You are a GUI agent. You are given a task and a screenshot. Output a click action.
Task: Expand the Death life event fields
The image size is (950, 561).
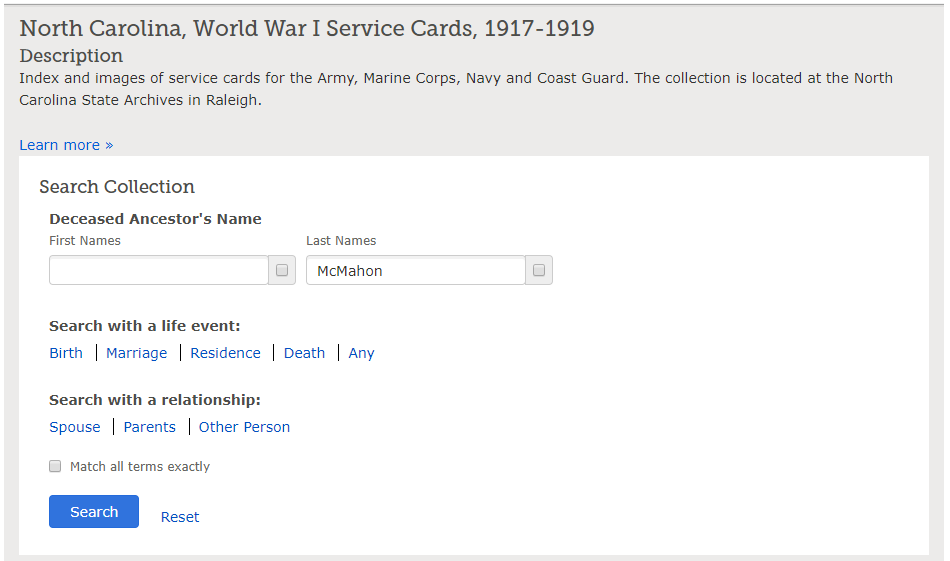(304, 353)
